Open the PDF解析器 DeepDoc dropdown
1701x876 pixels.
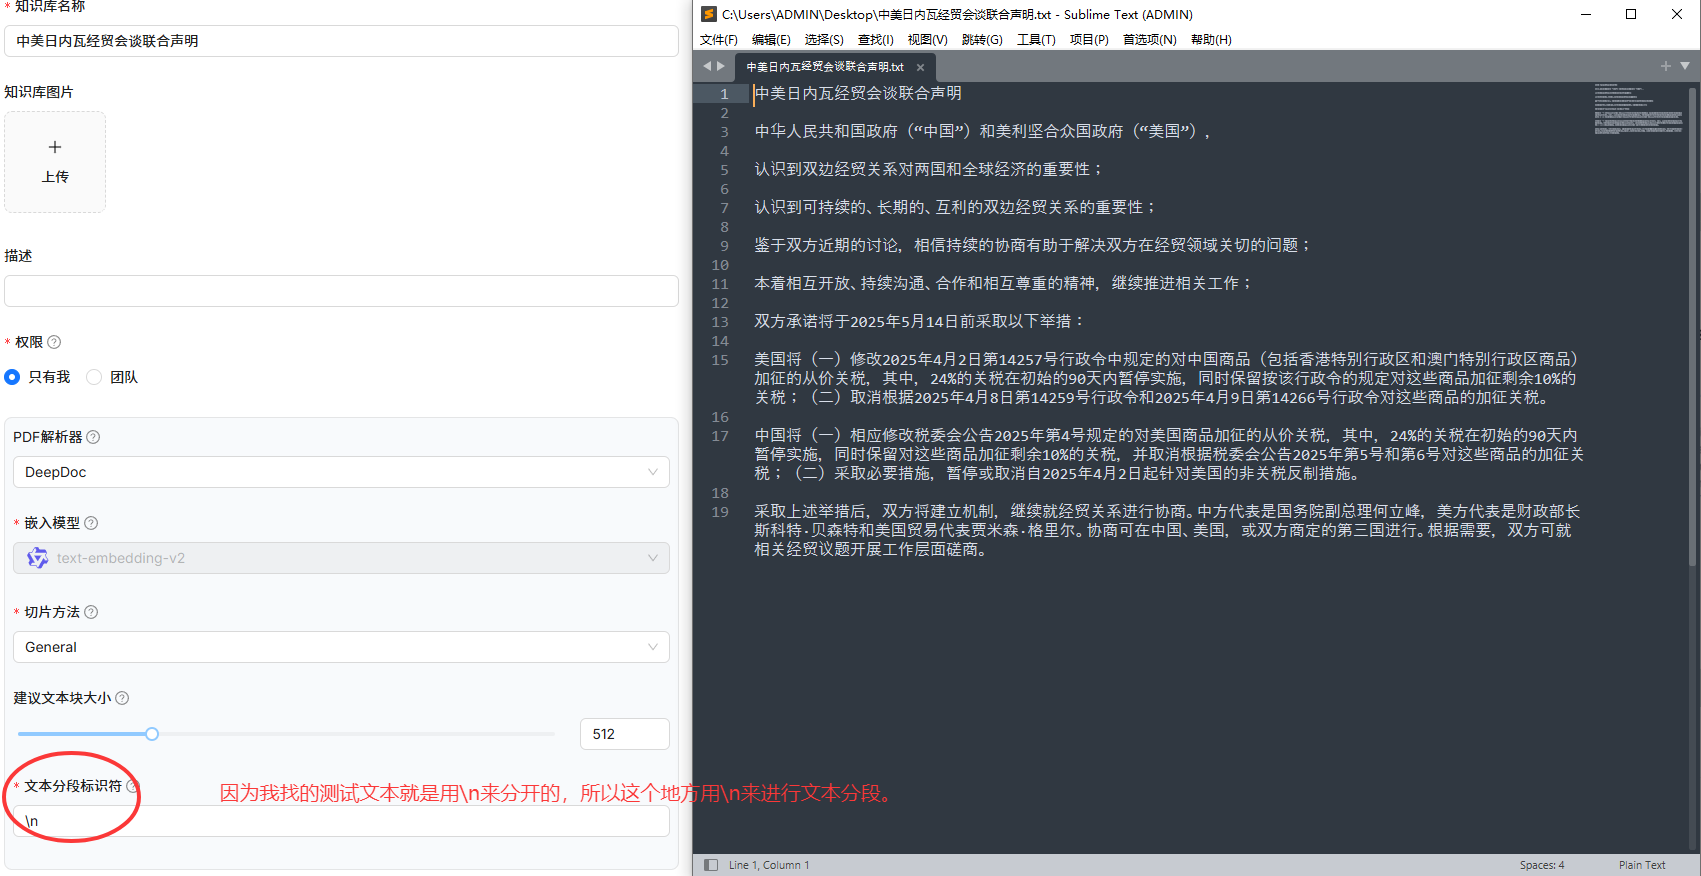pos(341,472)
